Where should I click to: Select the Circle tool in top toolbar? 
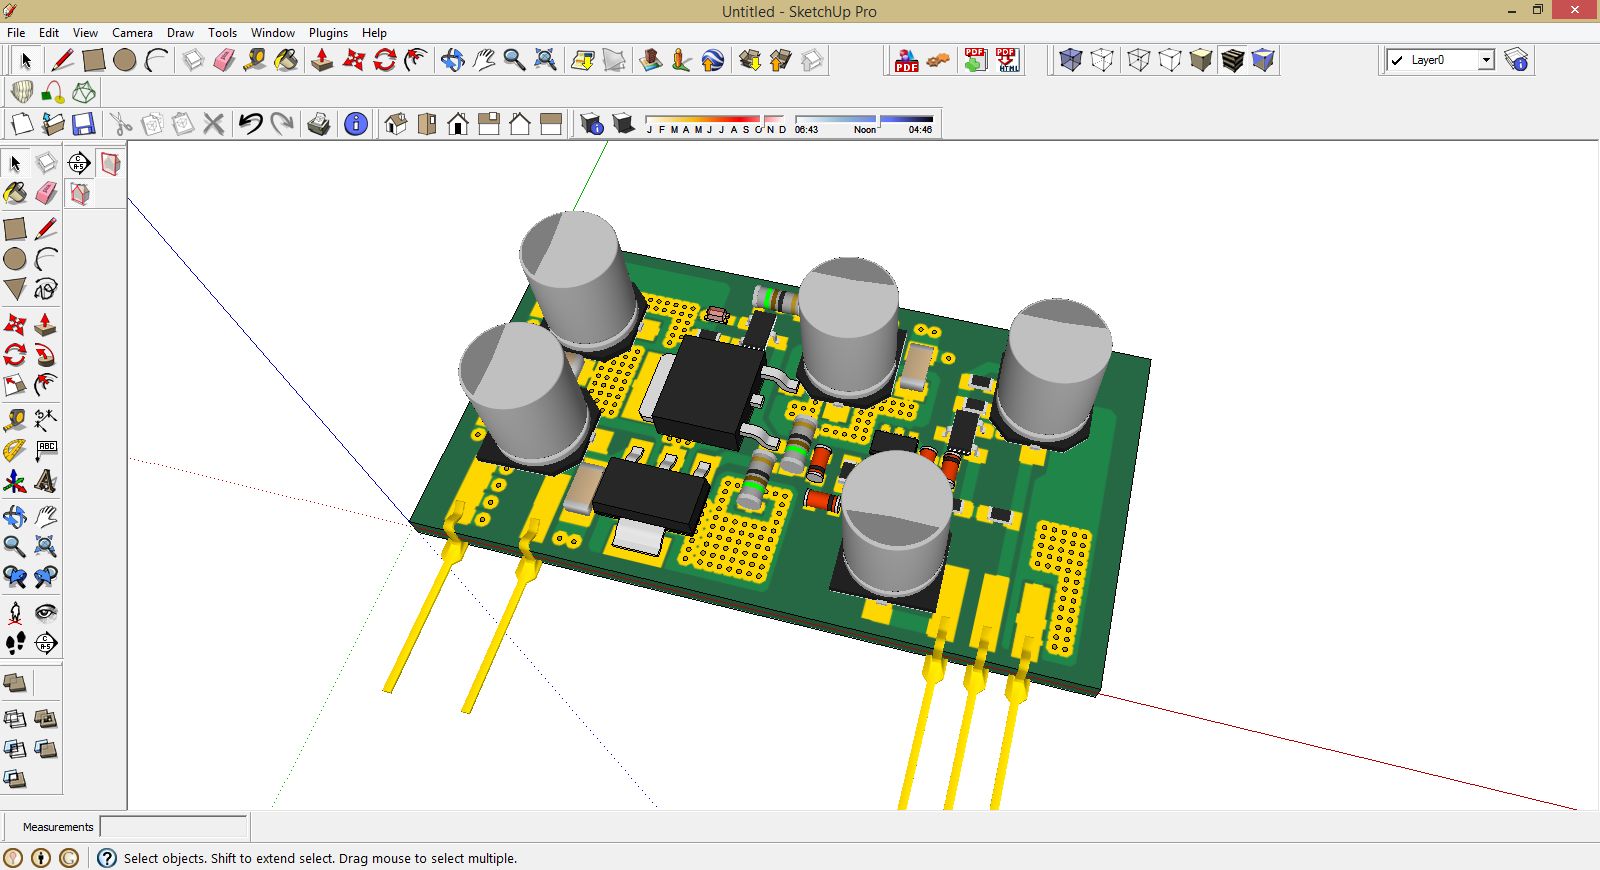click(125, 60)
